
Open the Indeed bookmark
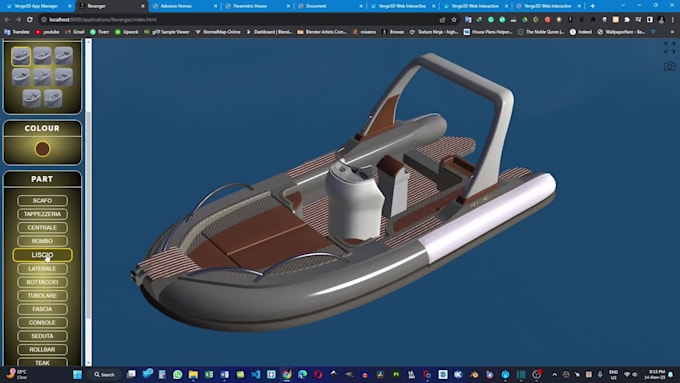coord(581,32)
